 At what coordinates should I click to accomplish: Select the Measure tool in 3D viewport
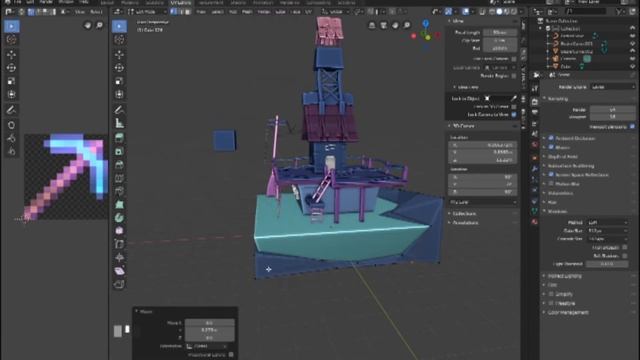(x=119, y=123)
